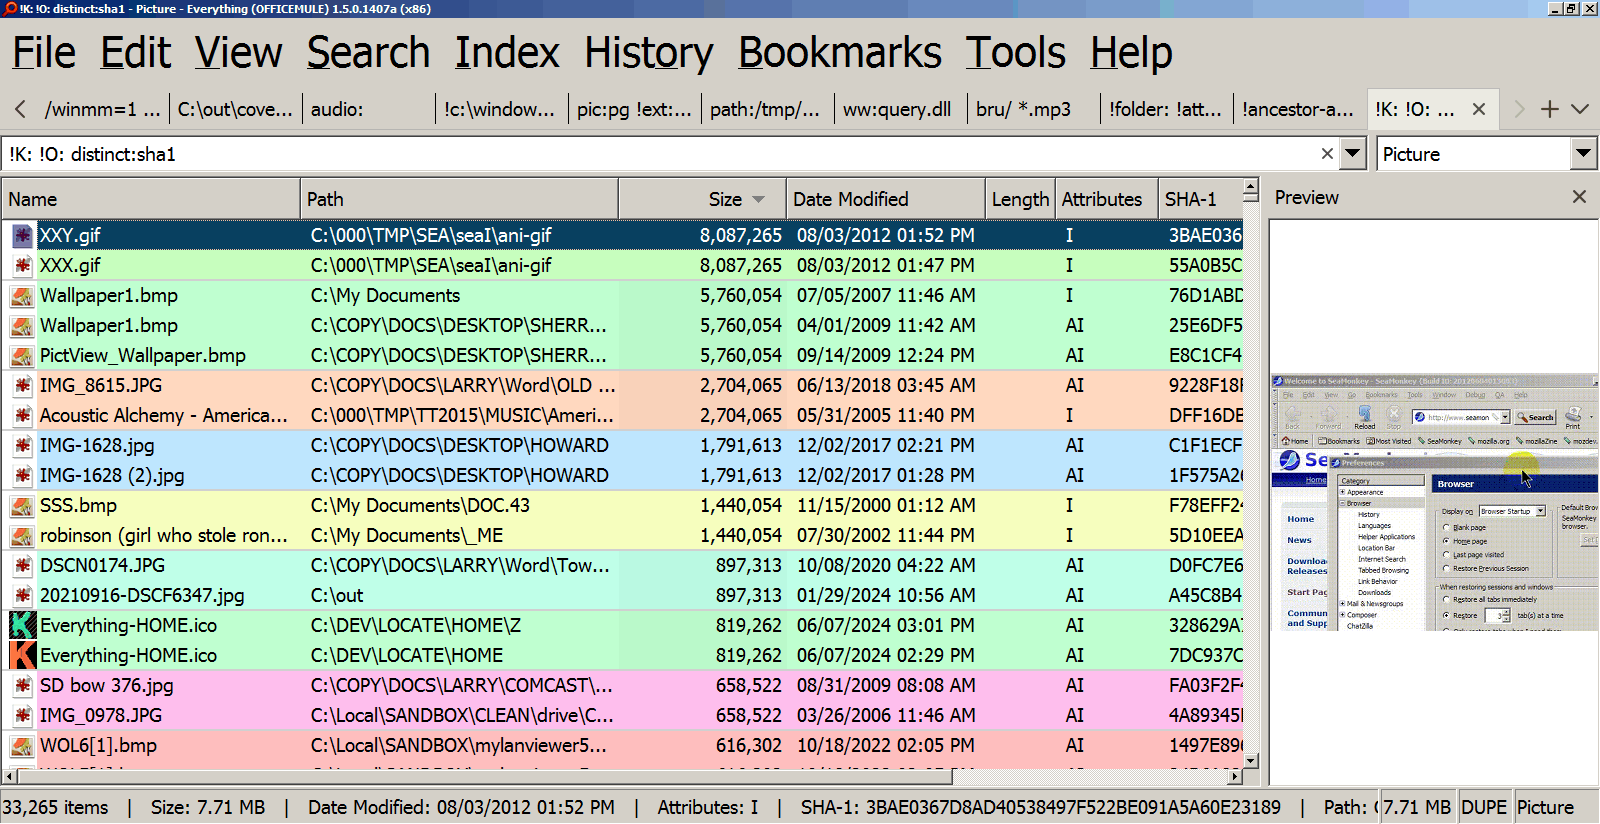This screenshot has width=1600, height=824.
Task: Open the Tools menu
Action: click(x=1015, y=53)
